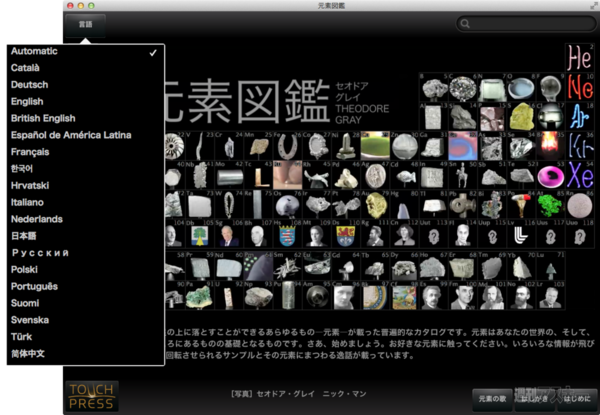The height and width of the screenshot is (415, 600).
Task: Open the Zinc Zn sphere tile
Action: pos(404,146)
